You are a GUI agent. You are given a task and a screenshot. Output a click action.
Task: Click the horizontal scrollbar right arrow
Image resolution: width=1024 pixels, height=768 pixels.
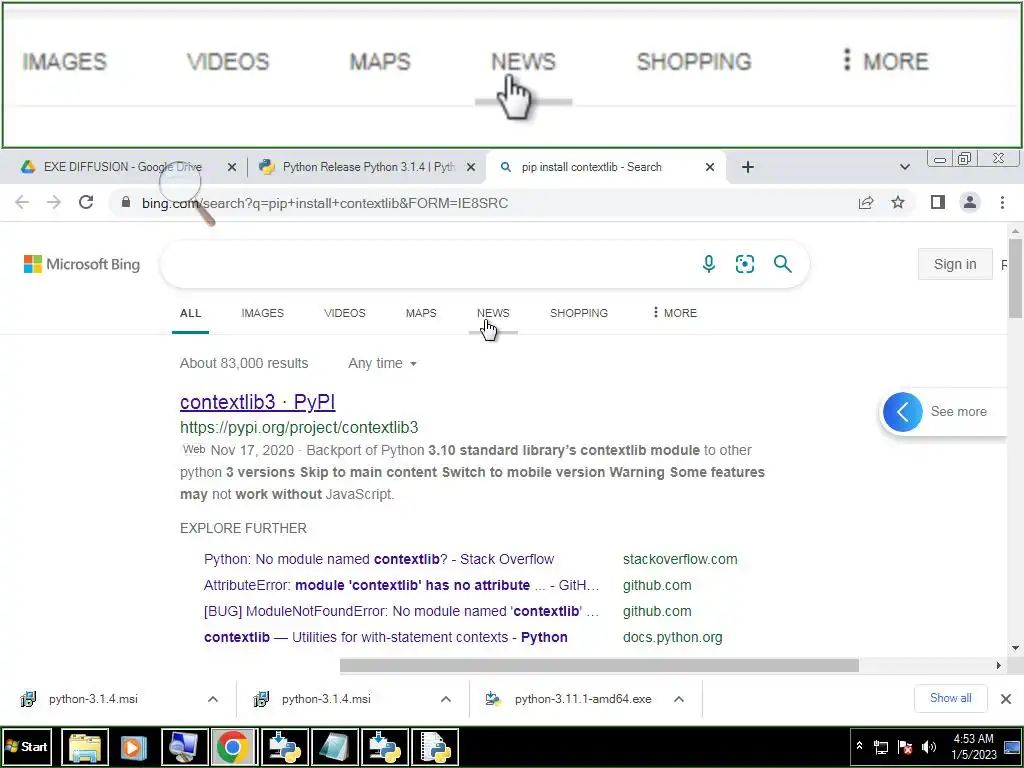(998, 665)
